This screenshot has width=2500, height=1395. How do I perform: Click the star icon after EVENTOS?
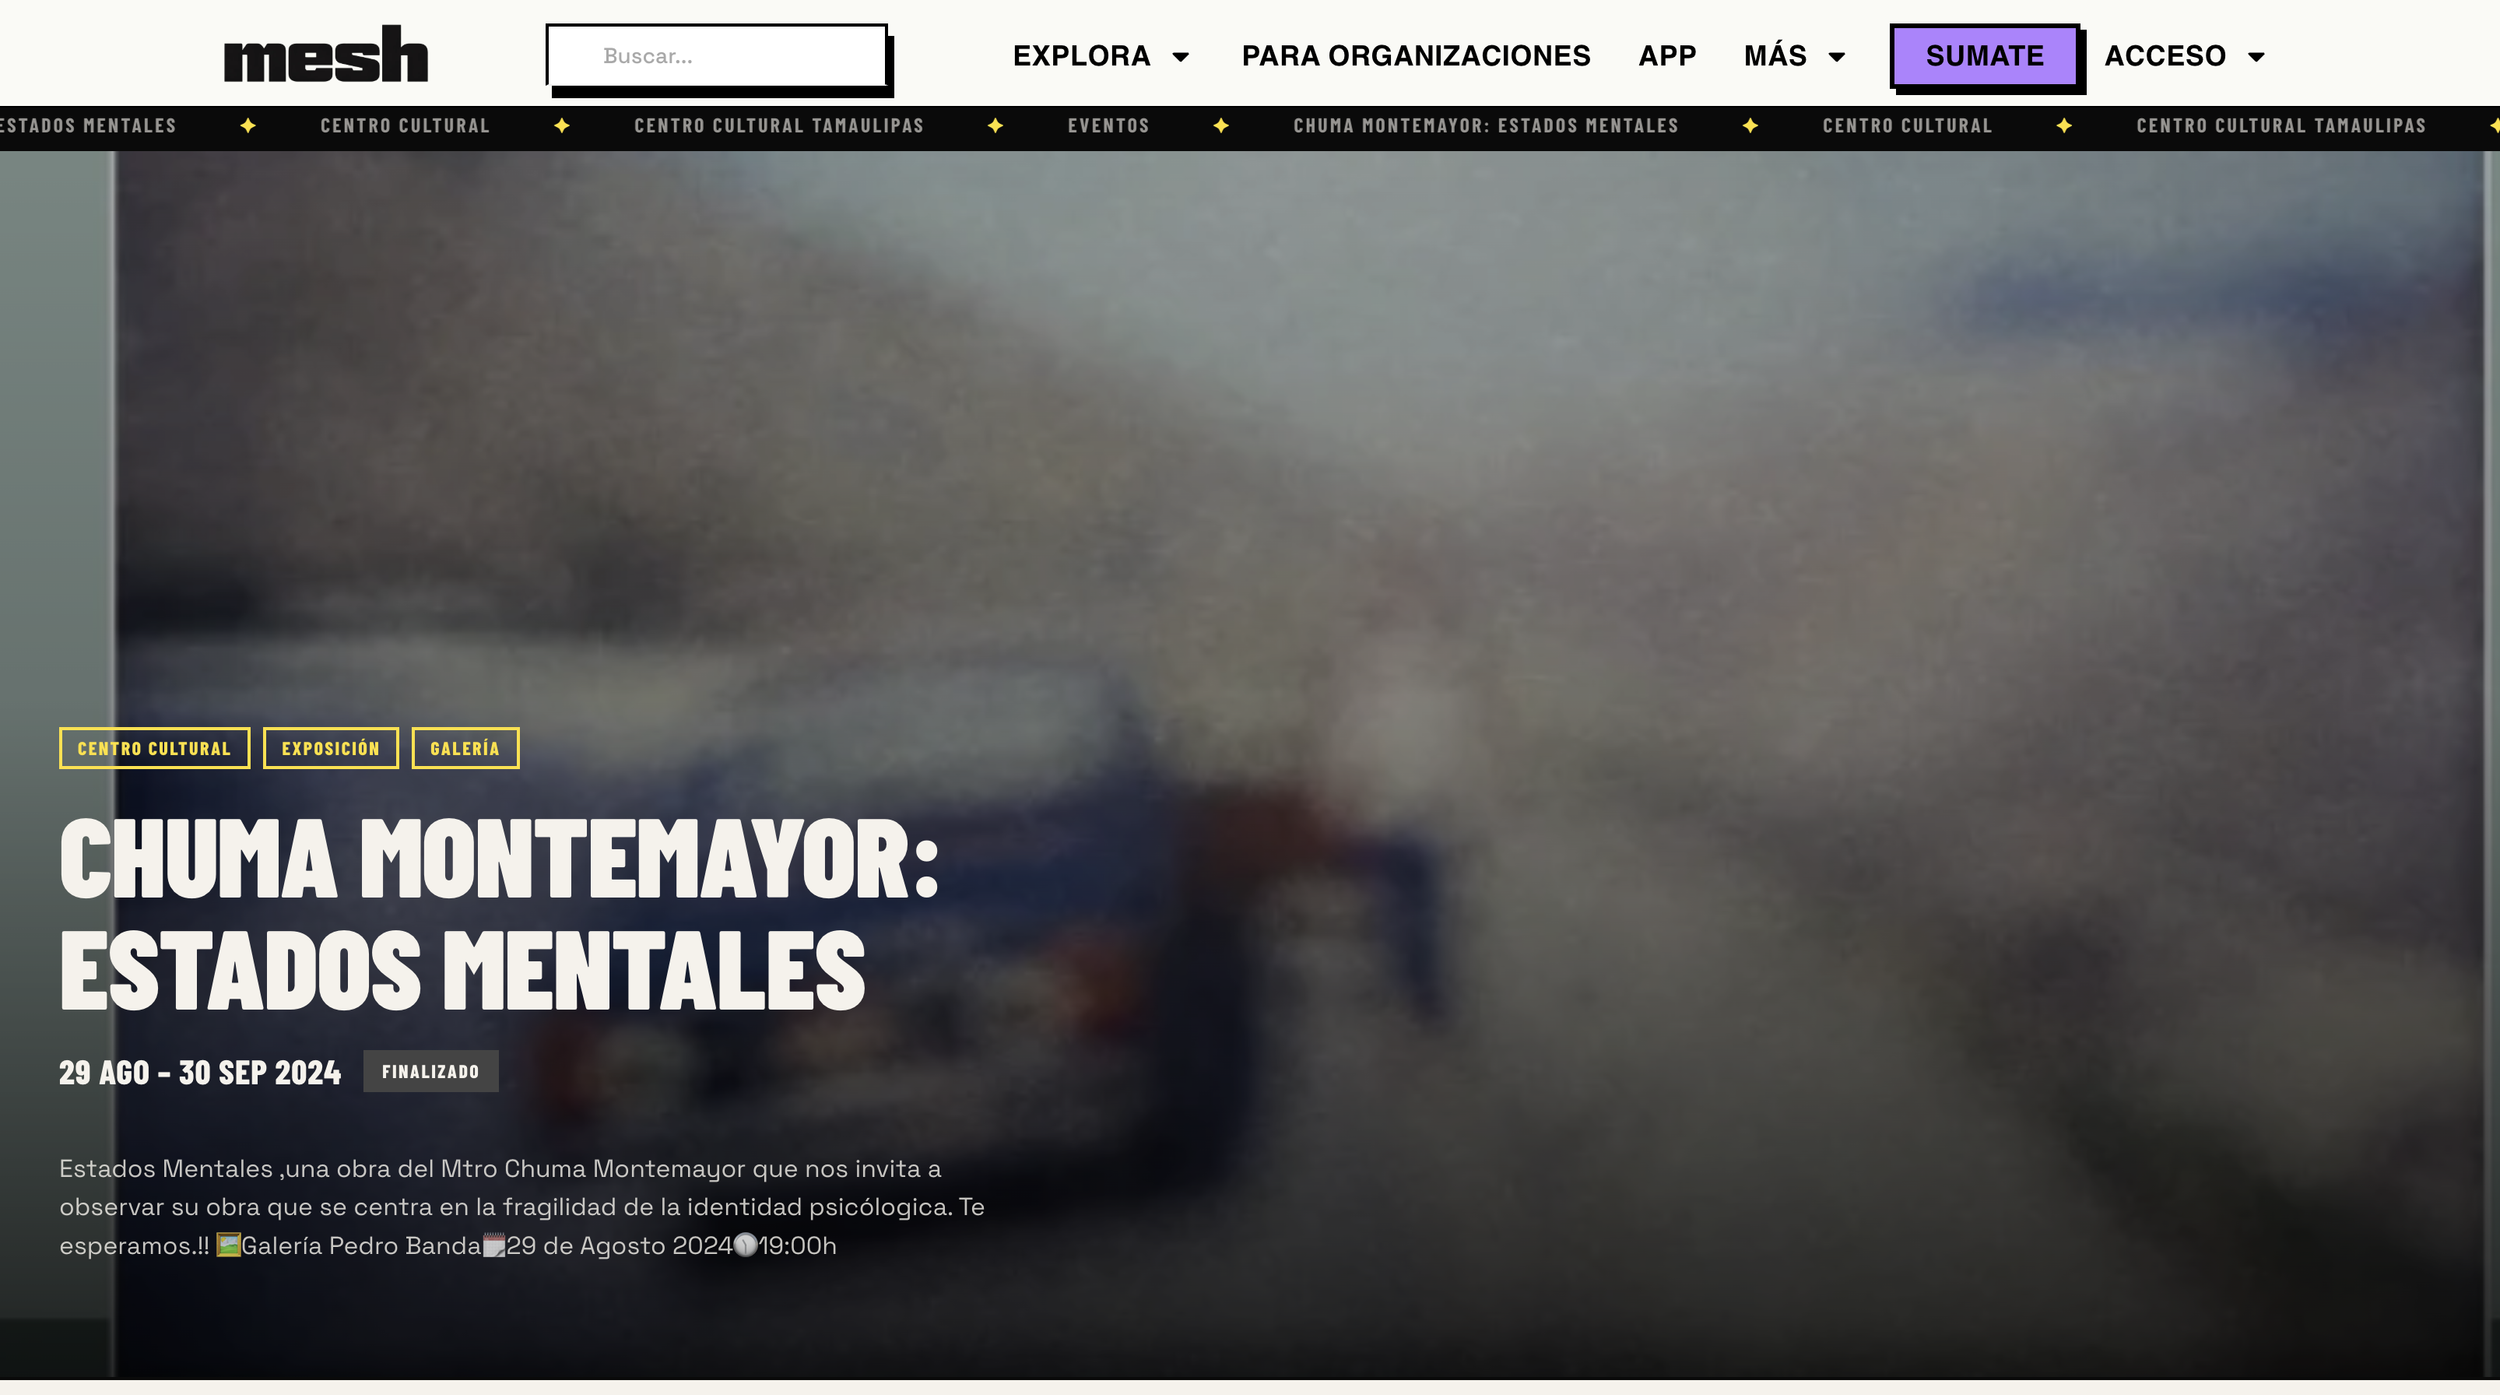pos(1221,126)
